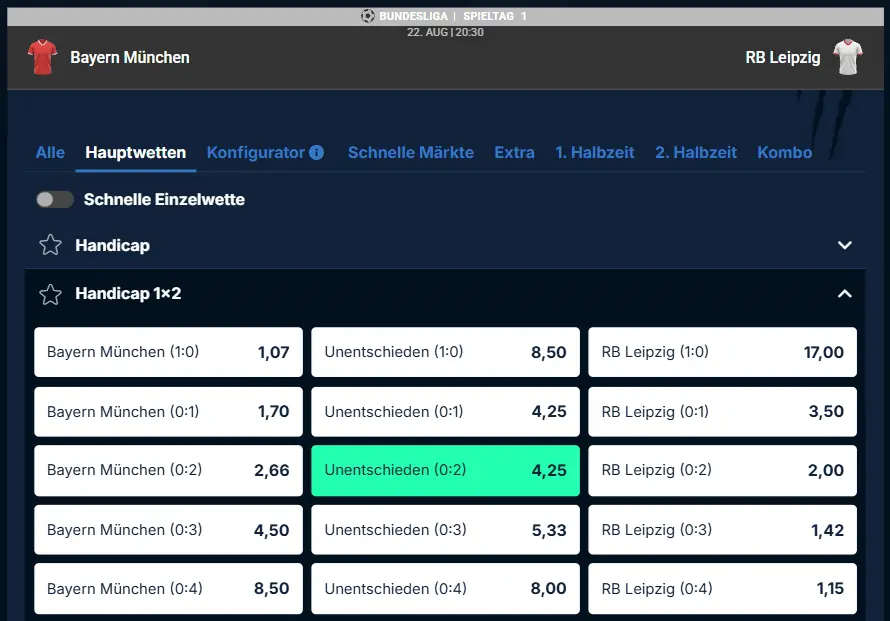The width and height of the screenshot is (890, 621).
Task: Click the BUNDESLIGA league label
Action: (413, 16)
